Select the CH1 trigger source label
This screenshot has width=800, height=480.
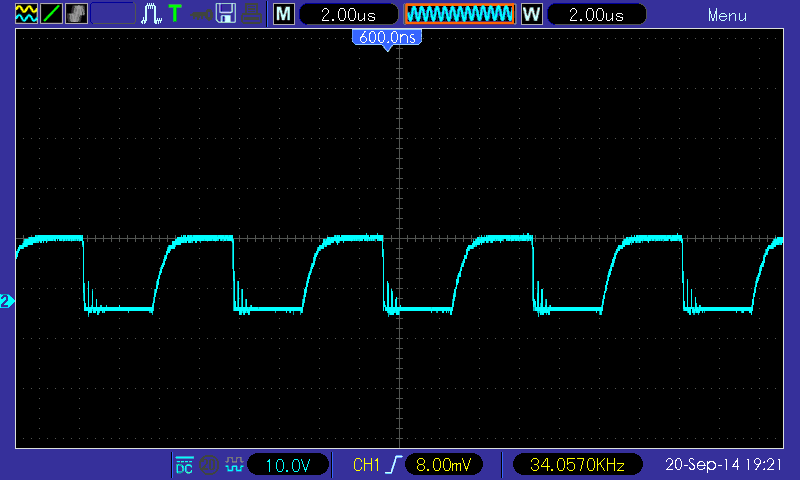(x=366, y=465)
